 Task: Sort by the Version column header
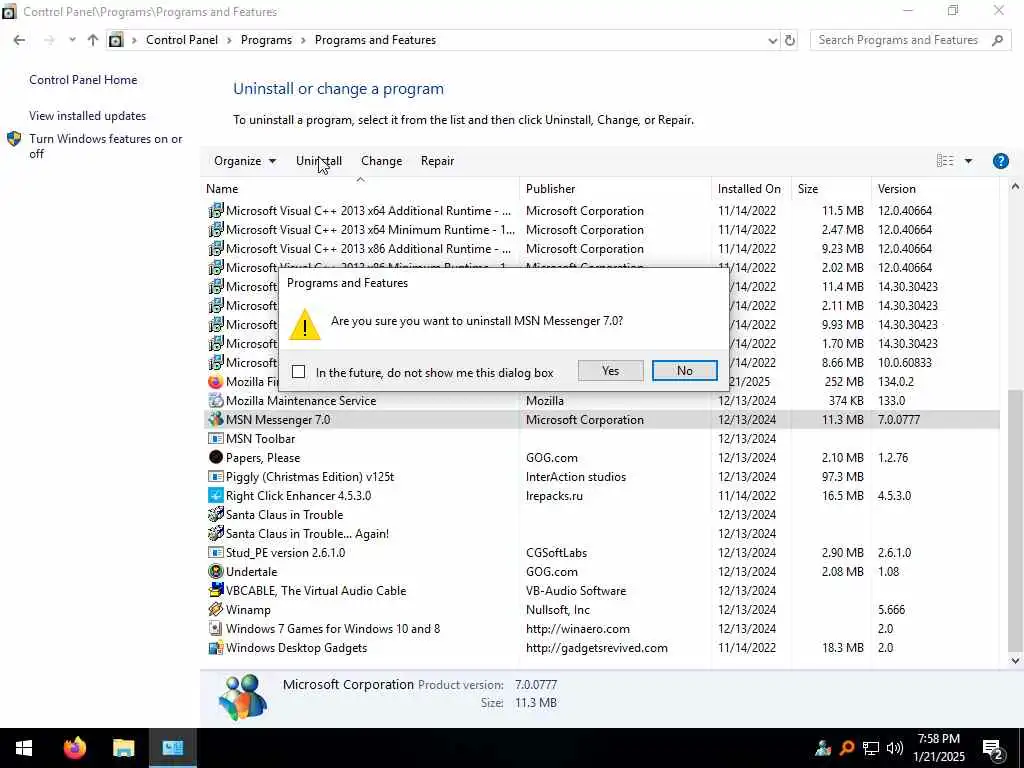coord(934,189)
